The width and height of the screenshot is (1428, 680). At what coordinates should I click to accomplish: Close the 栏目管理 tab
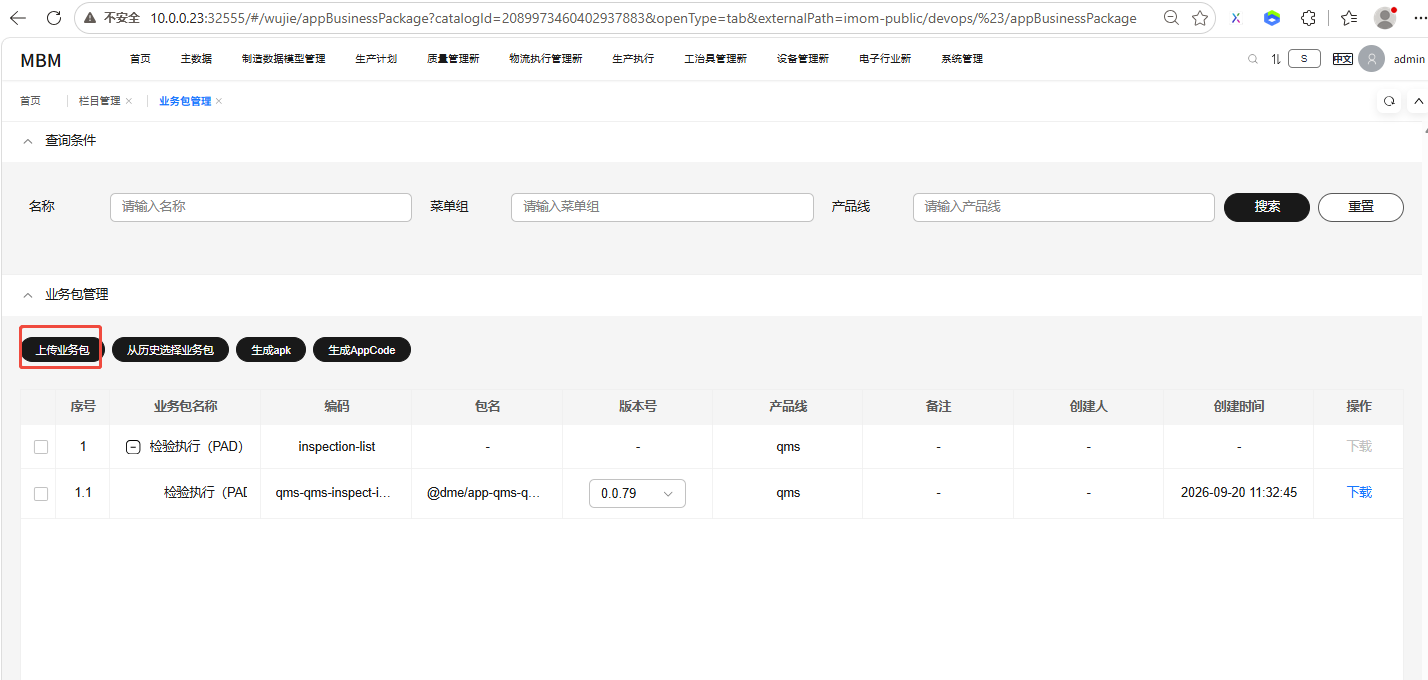[129, 101]
